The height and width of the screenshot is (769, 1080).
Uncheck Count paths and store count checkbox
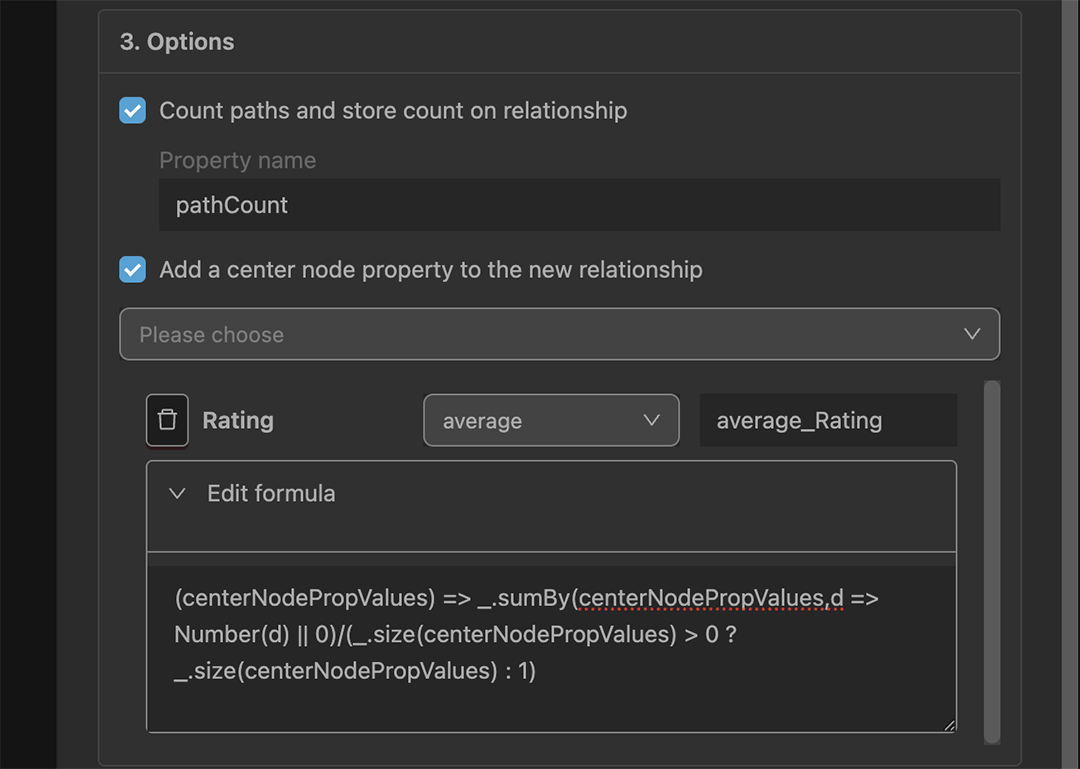tap(133, 110)
